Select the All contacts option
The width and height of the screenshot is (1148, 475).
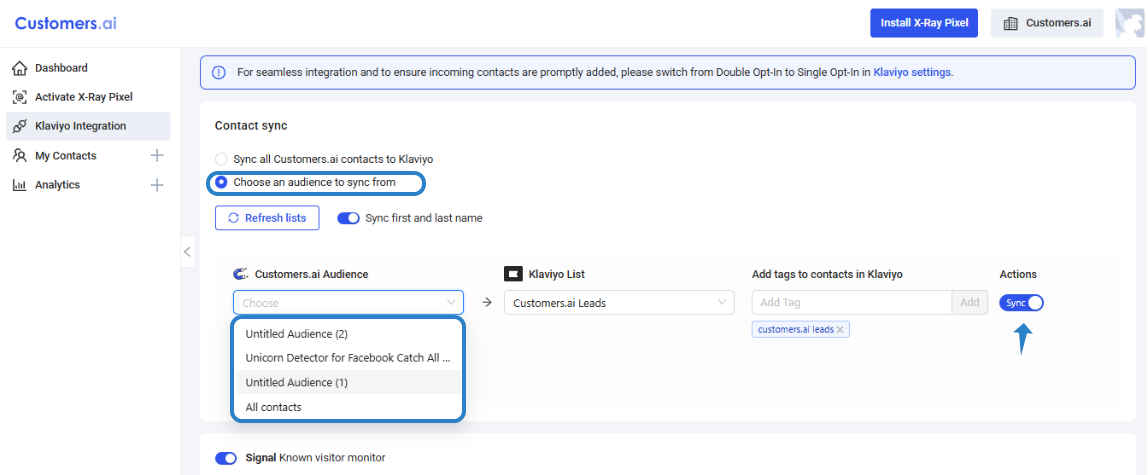pyautogui.click(x=273, y=407)
